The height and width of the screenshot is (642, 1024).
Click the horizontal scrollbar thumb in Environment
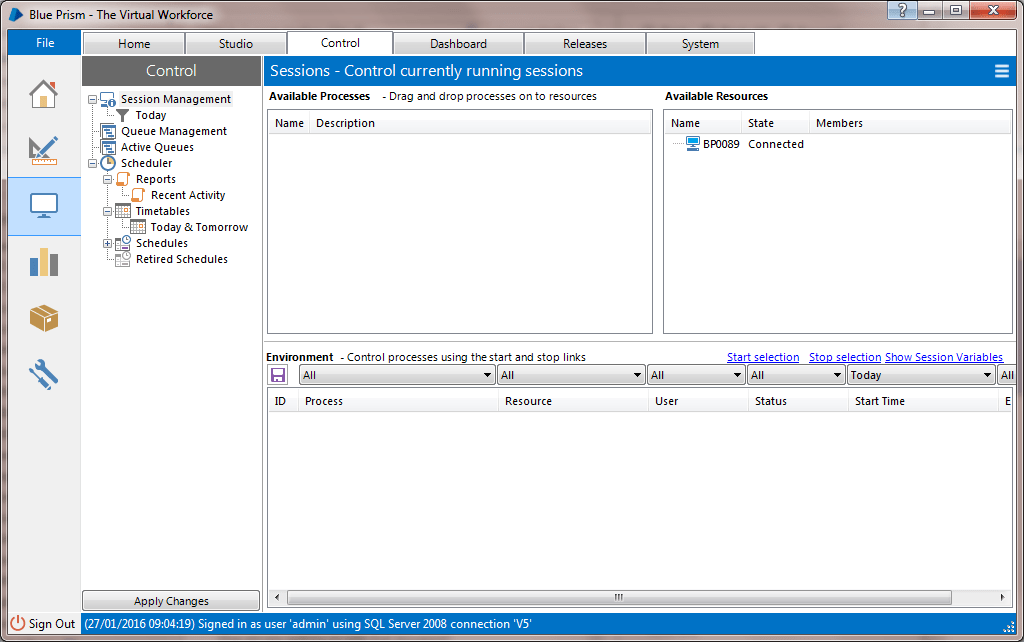pyautogui.click(x=619, y=598)
